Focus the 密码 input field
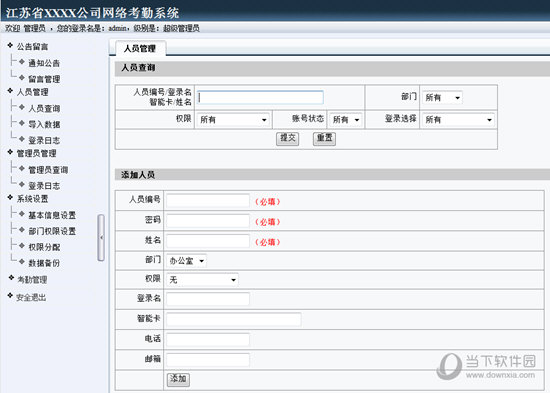Image resolution: width=550 pixels, height=393 pixels. tap(208, 221)
